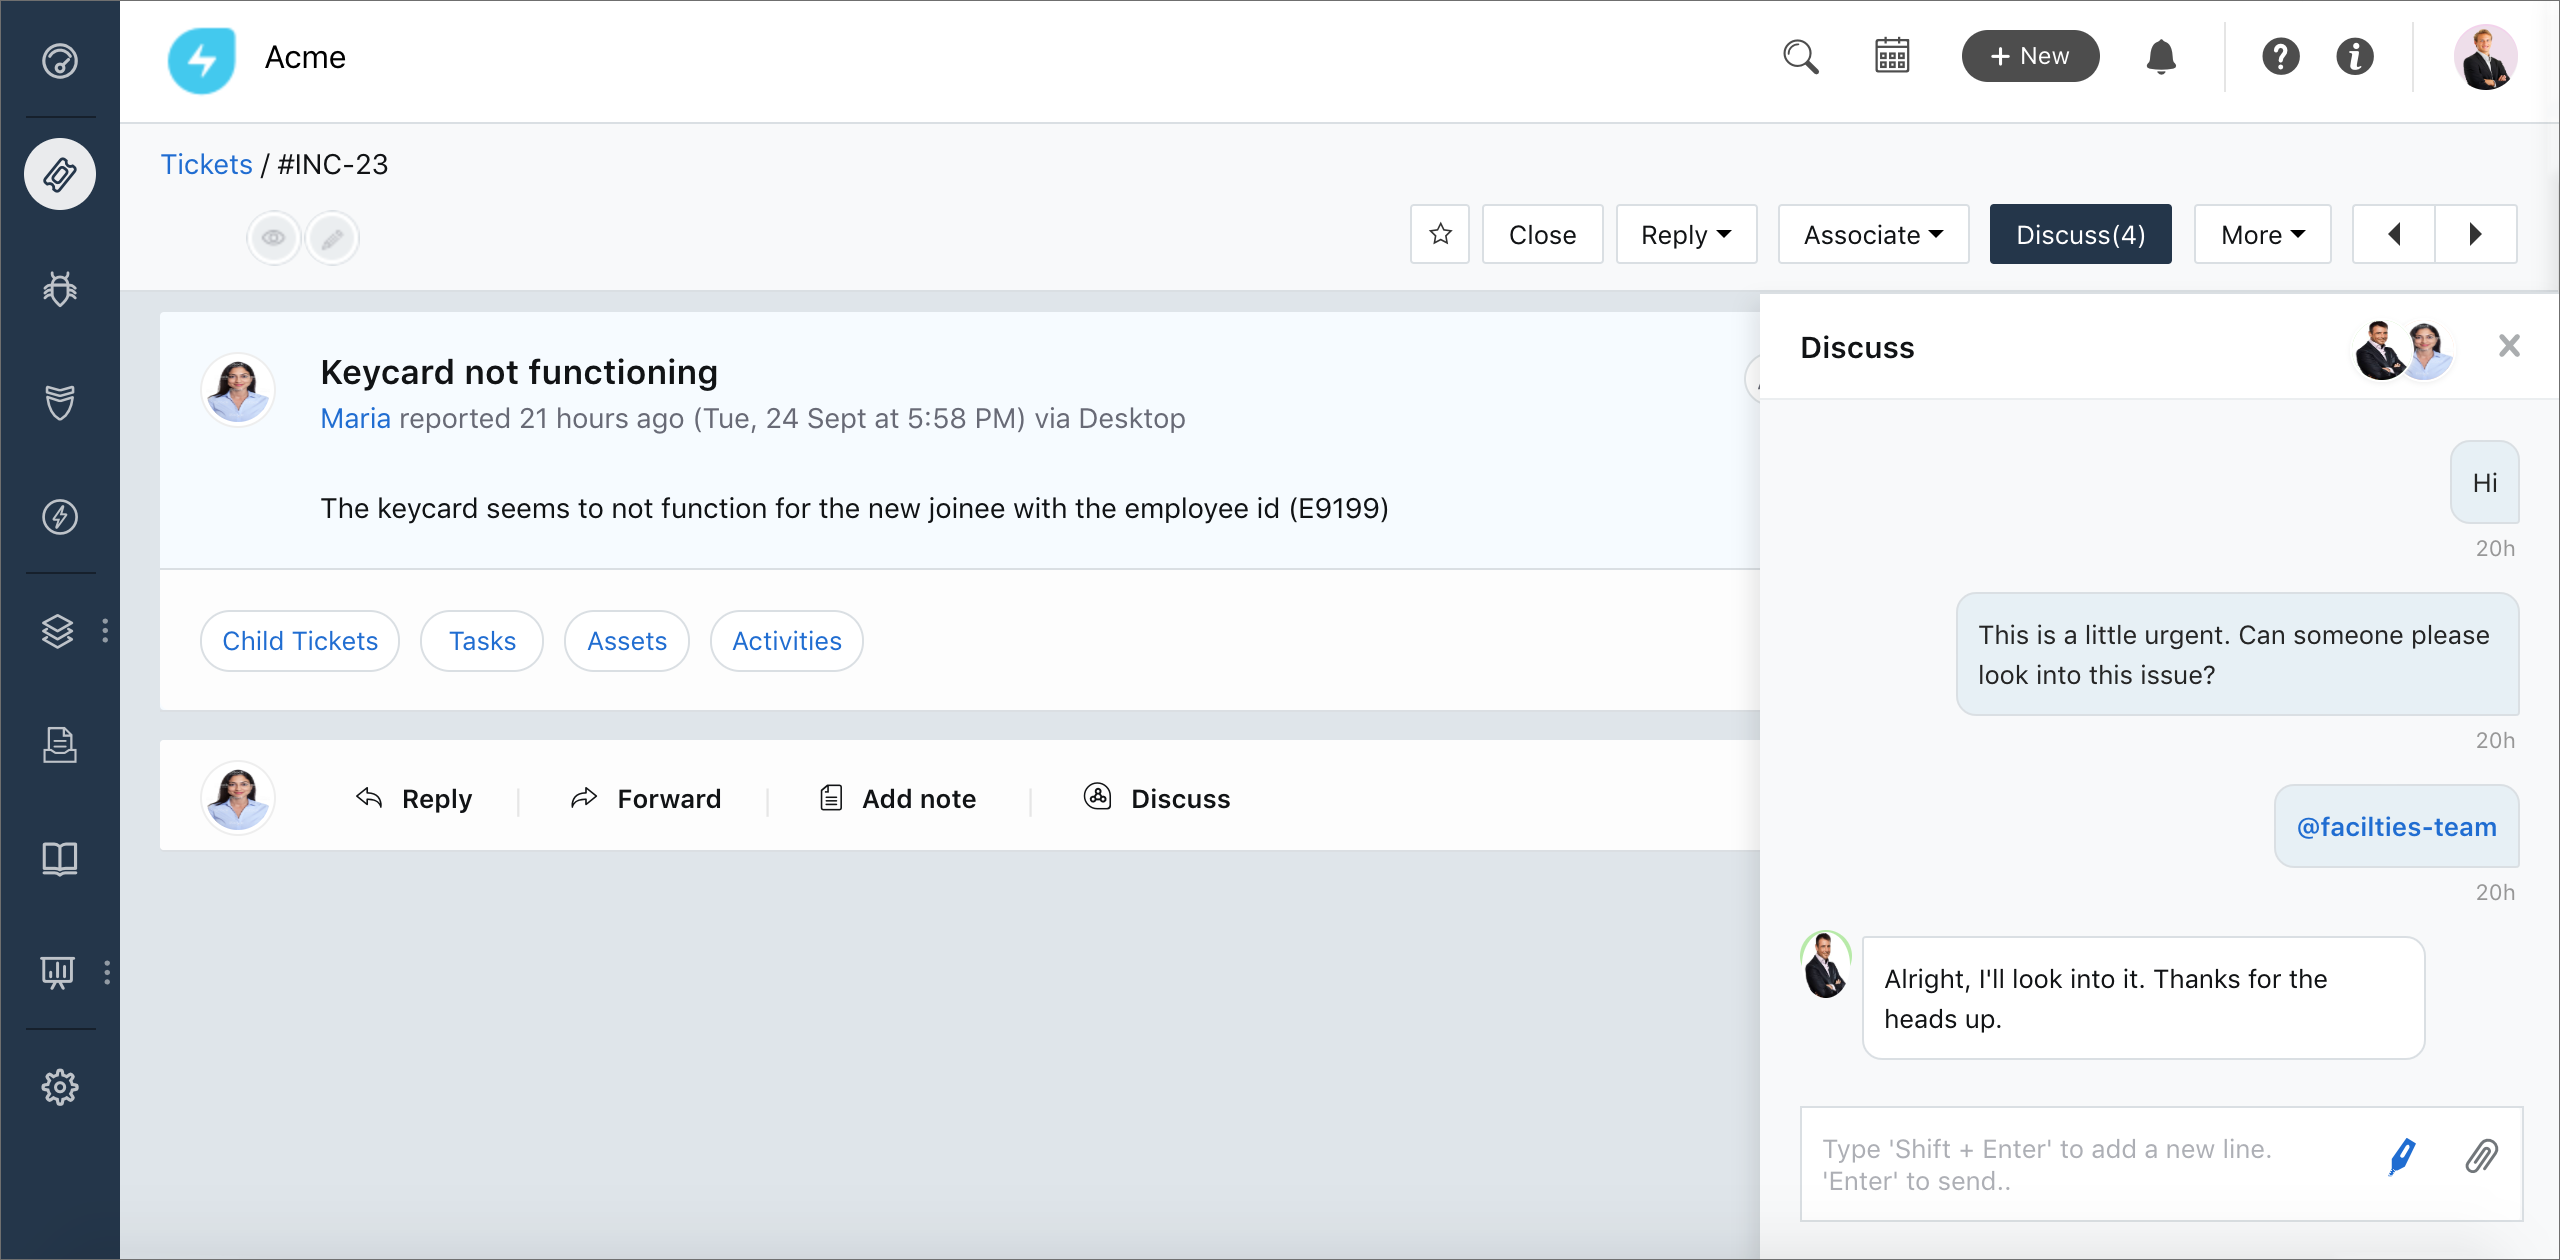Go to next ticket arrow

[2476, 234]
